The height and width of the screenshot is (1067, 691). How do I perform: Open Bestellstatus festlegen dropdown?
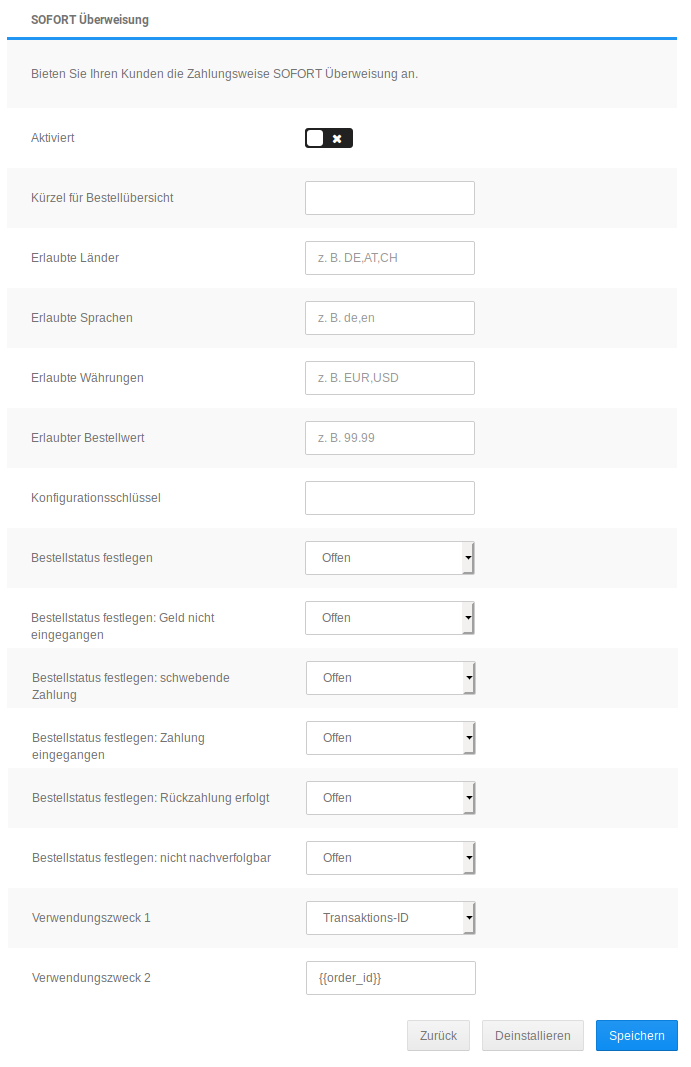click(389, 558)
